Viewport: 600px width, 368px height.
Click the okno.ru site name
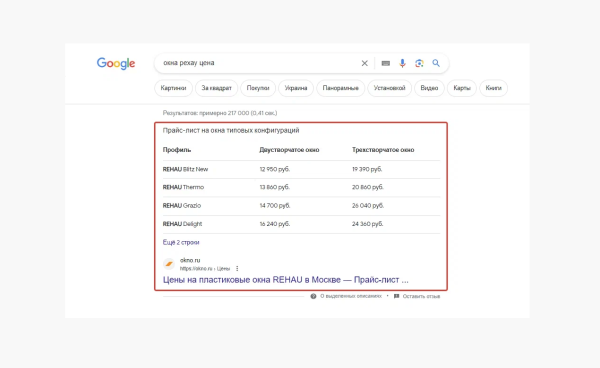(x=190, y=260)
